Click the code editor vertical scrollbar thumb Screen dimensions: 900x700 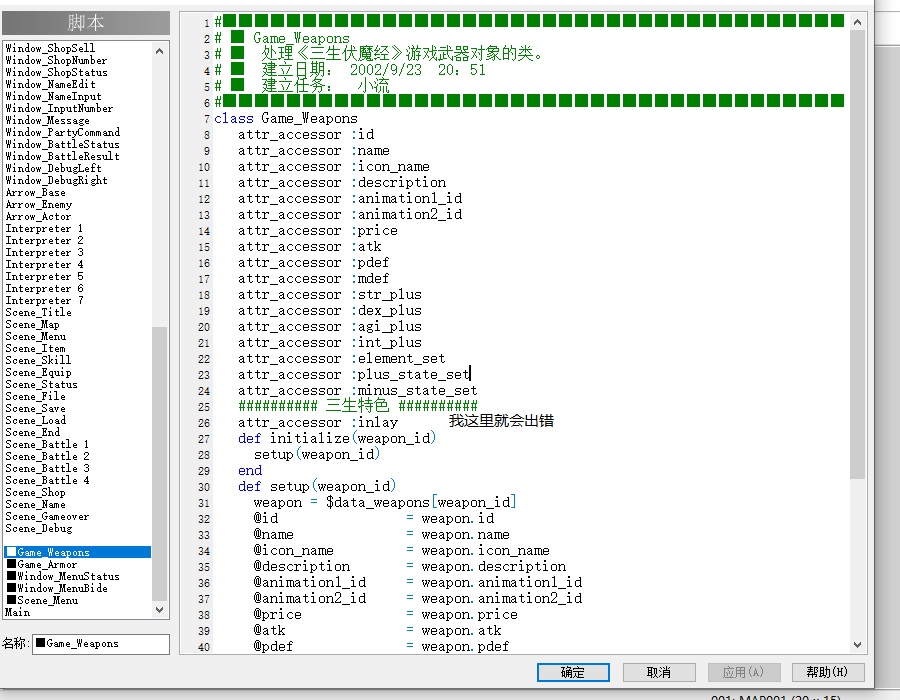click(x=858, y=254)
